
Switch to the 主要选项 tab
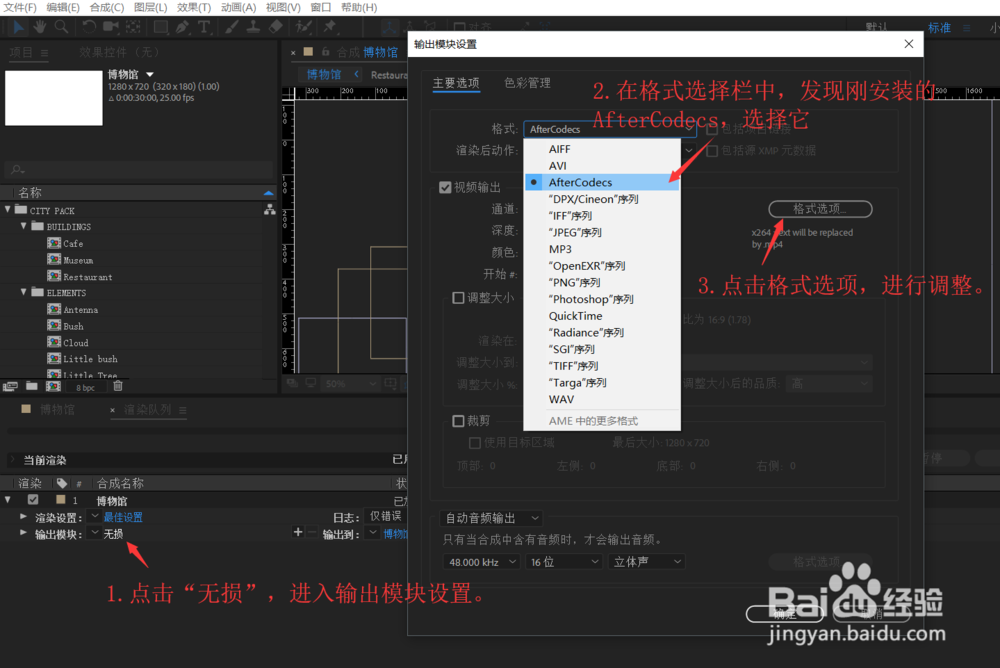pyautogui.click(x=456, y=83)
